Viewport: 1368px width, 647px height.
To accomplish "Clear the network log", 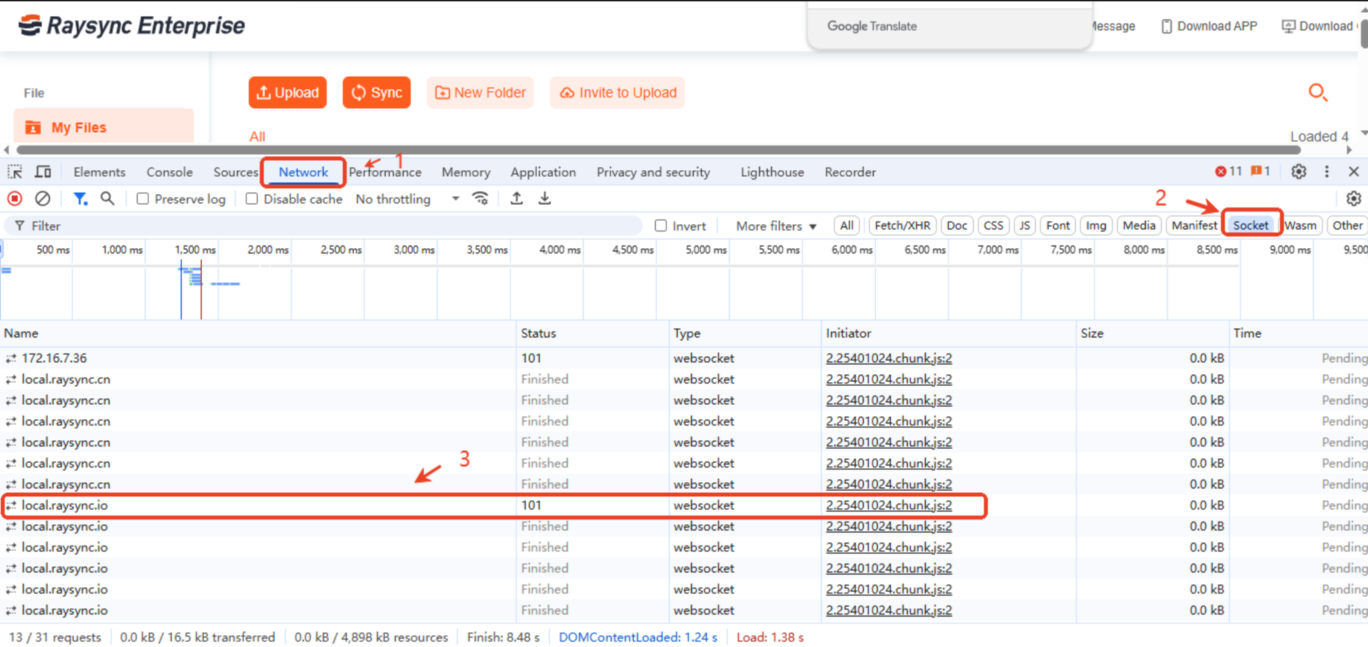I will [42, 199].
